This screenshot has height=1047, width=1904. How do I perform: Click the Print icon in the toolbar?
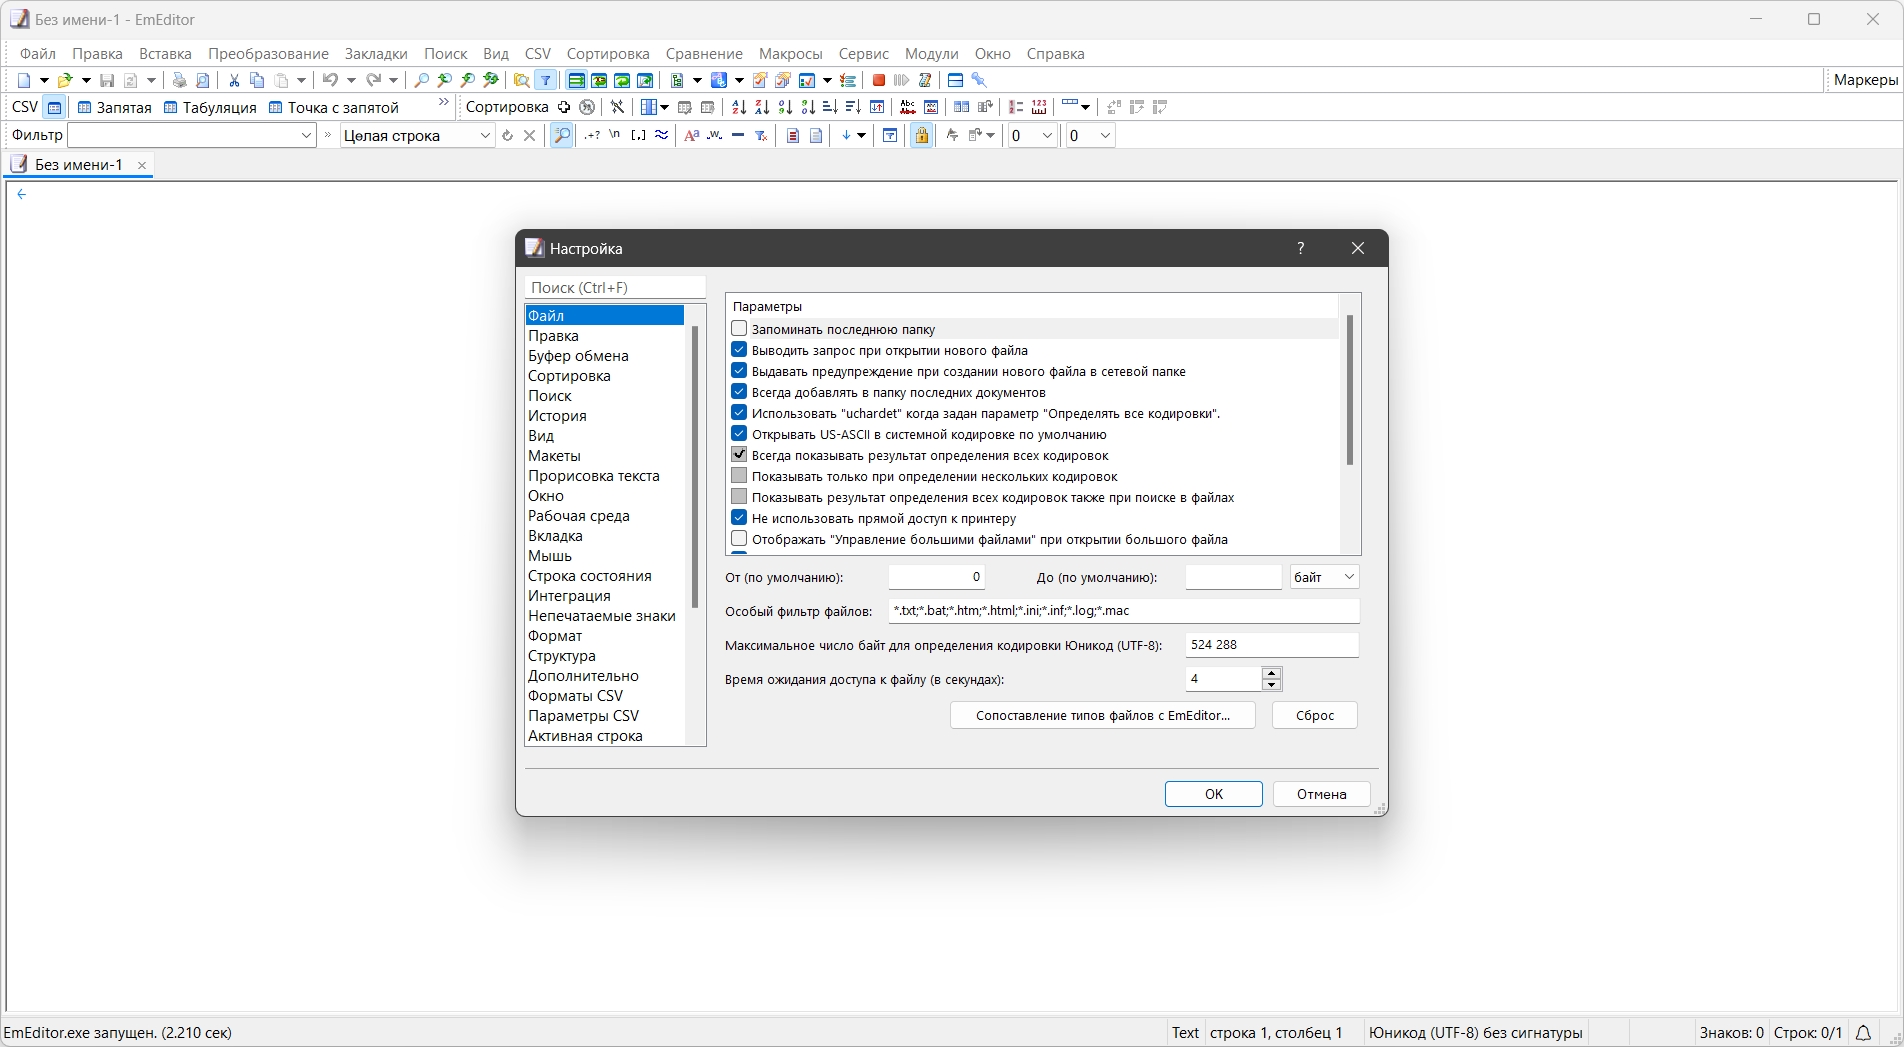(x=179, y=80)
